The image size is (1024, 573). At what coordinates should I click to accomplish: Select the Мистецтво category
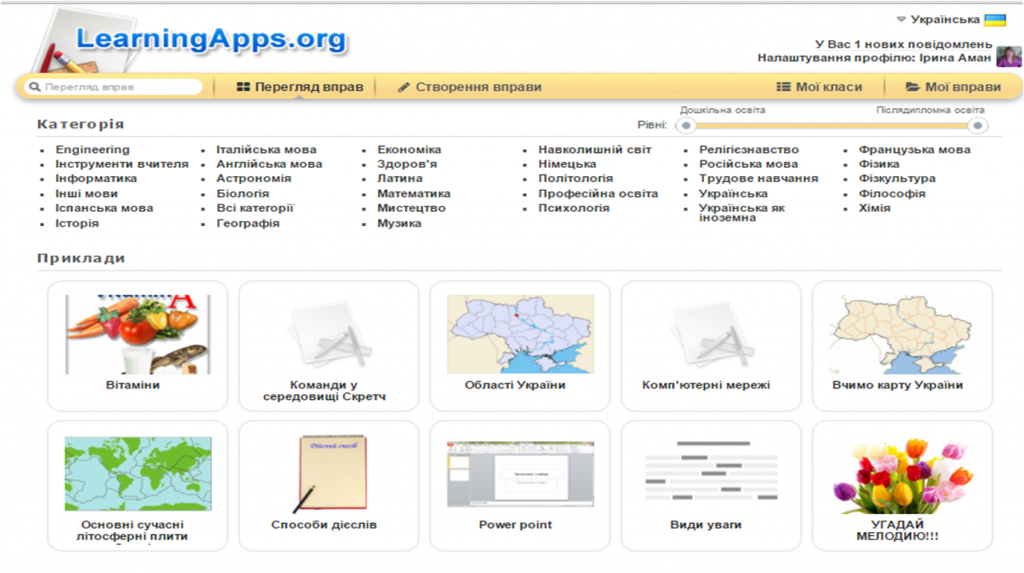(x=411, y=208)
